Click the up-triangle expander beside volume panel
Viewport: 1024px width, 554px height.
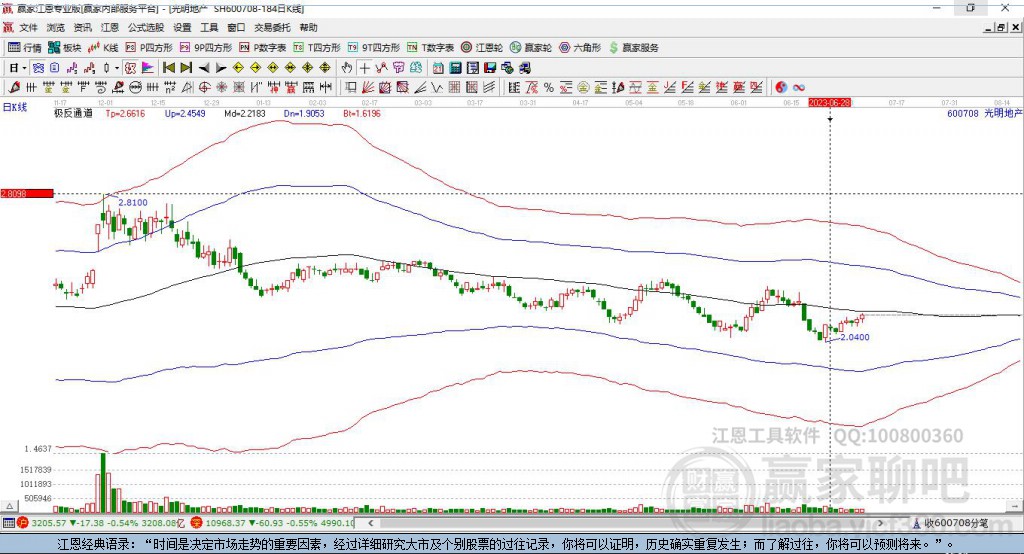pos(9,506)
